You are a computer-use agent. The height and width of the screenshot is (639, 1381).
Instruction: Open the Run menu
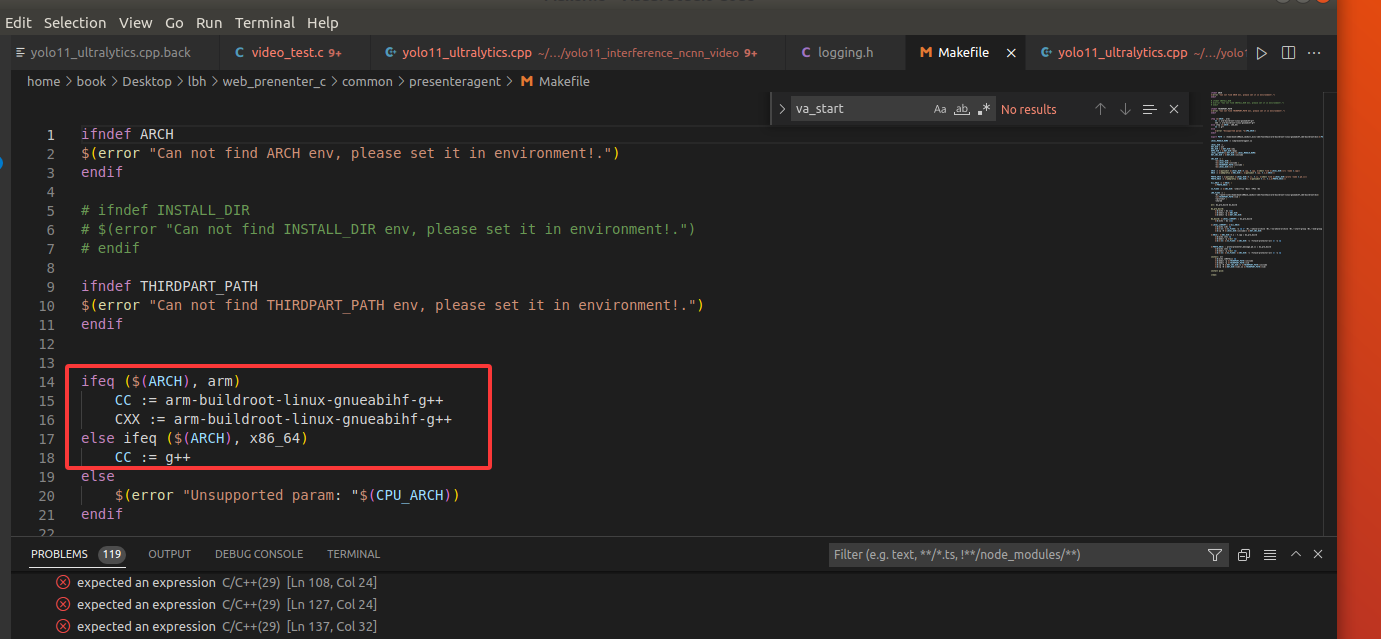209,22
